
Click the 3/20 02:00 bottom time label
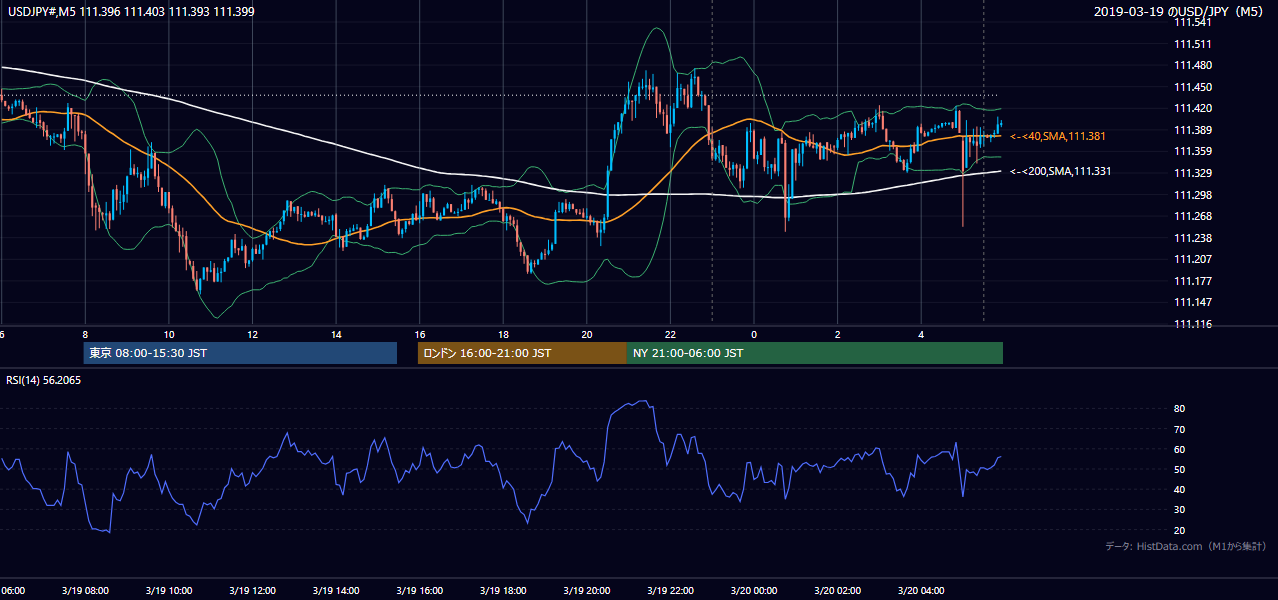[837, 591]
